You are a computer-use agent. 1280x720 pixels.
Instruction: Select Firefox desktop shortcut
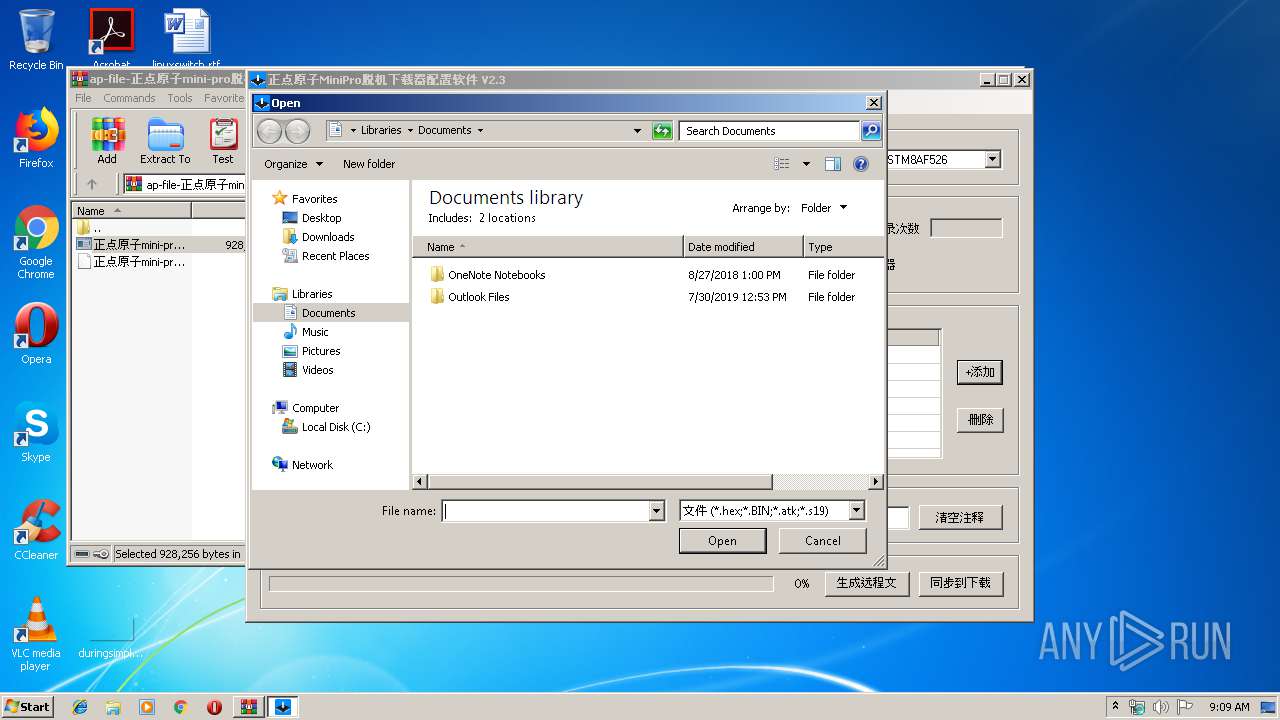click(36, 138)
